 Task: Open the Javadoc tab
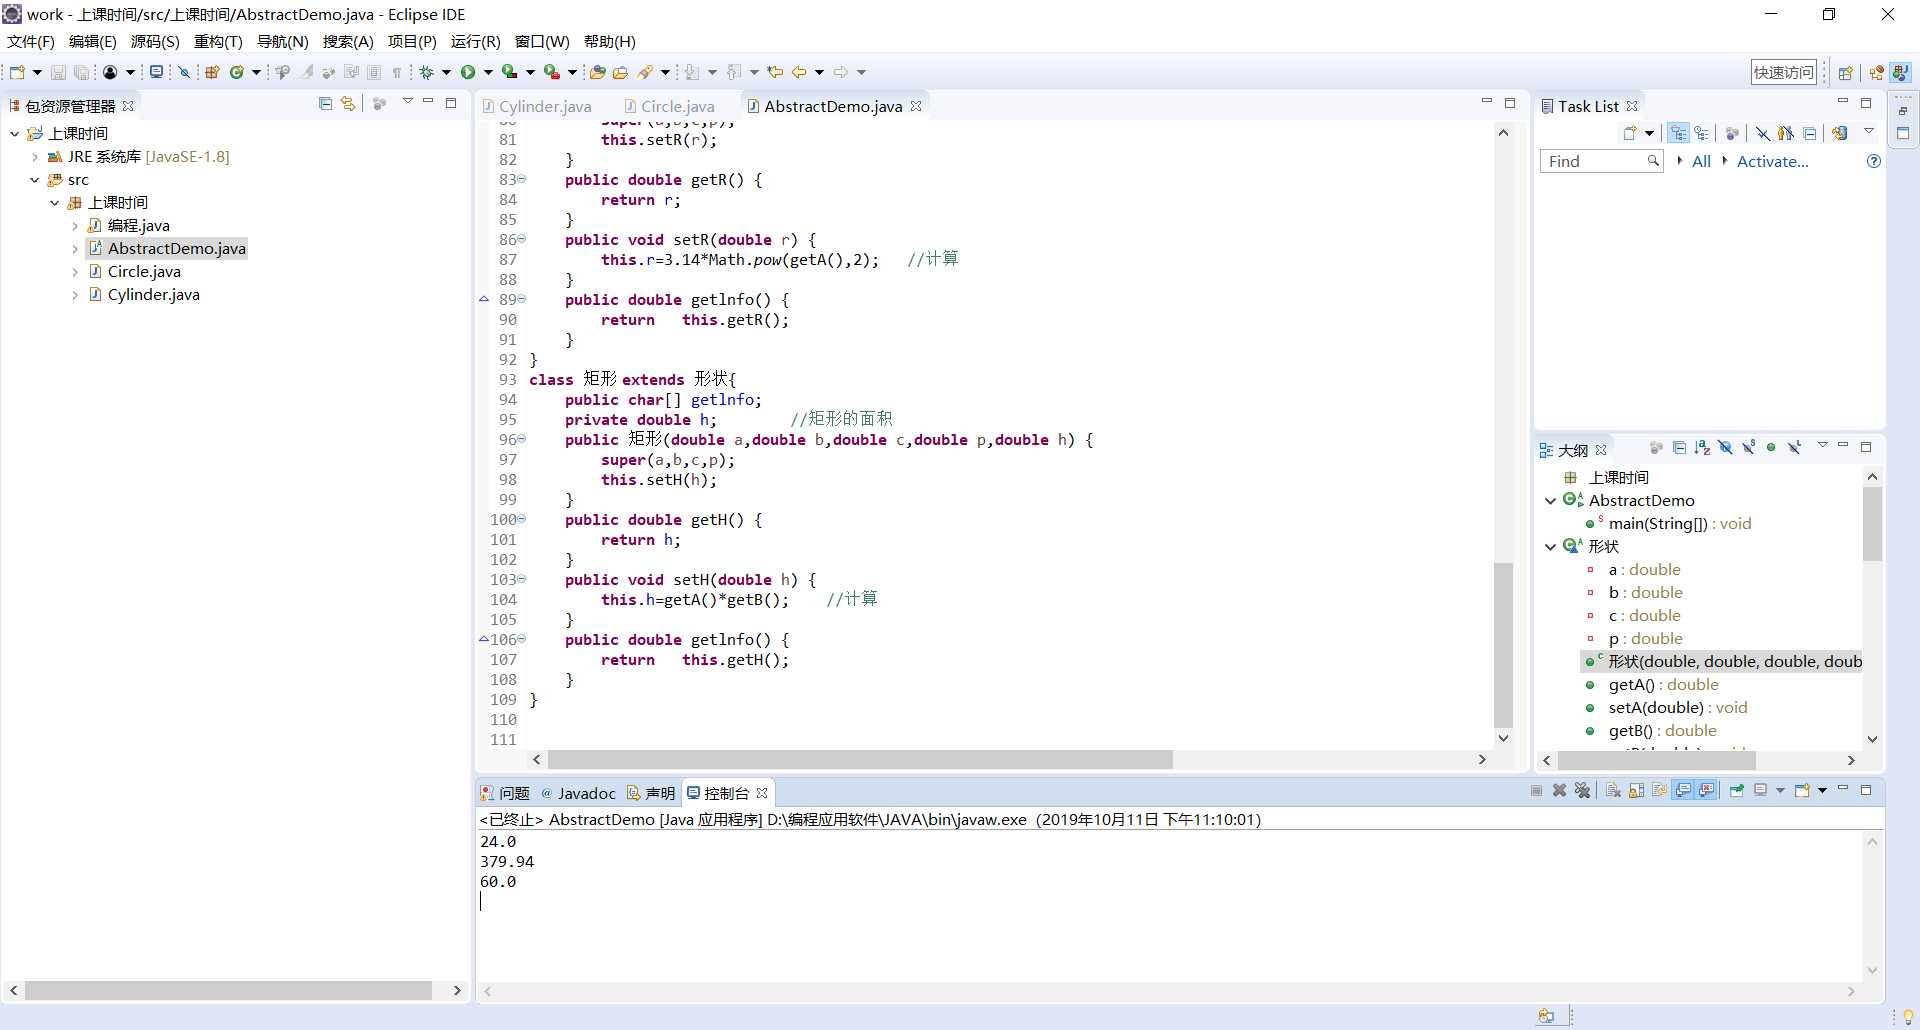coord(578,793)
